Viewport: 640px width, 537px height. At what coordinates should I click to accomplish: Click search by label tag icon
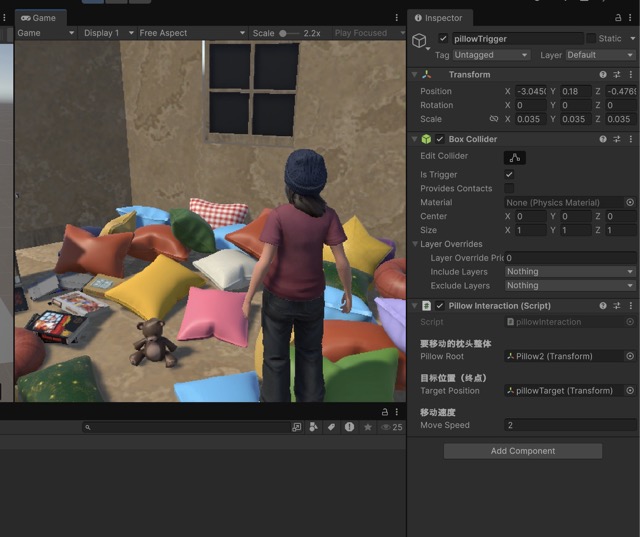331,427
